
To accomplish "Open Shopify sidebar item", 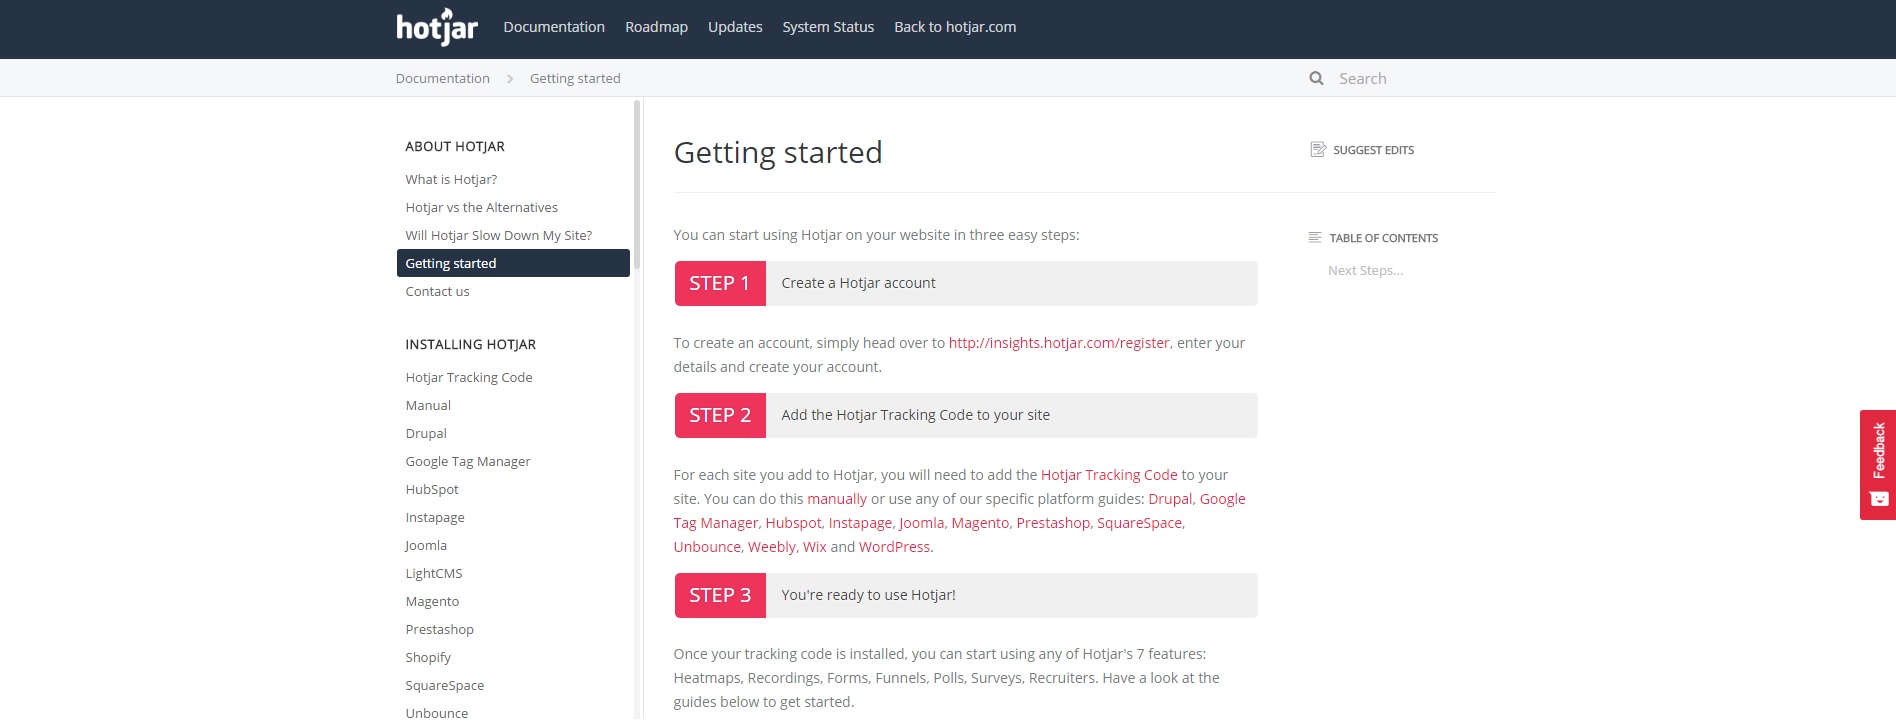I will pyautogui.click(x=428, y=657).
